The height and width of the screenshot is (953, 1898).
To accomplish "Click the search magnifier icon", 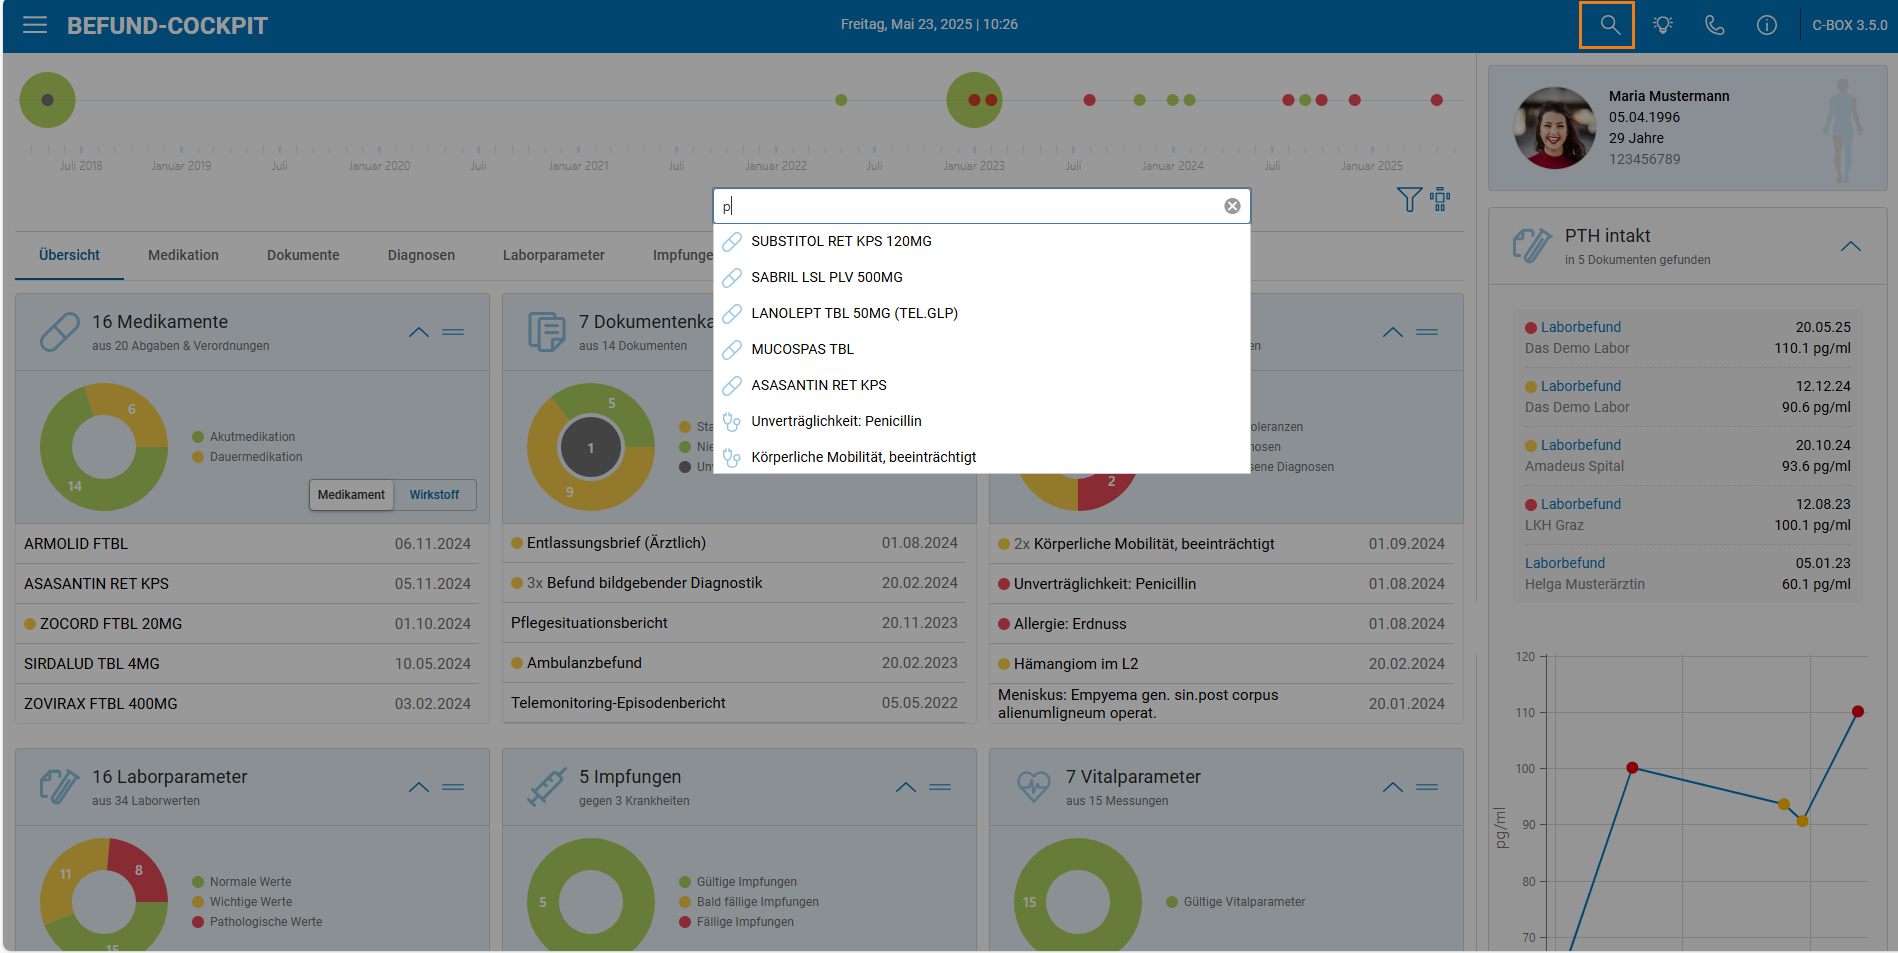I will 1608,25.
